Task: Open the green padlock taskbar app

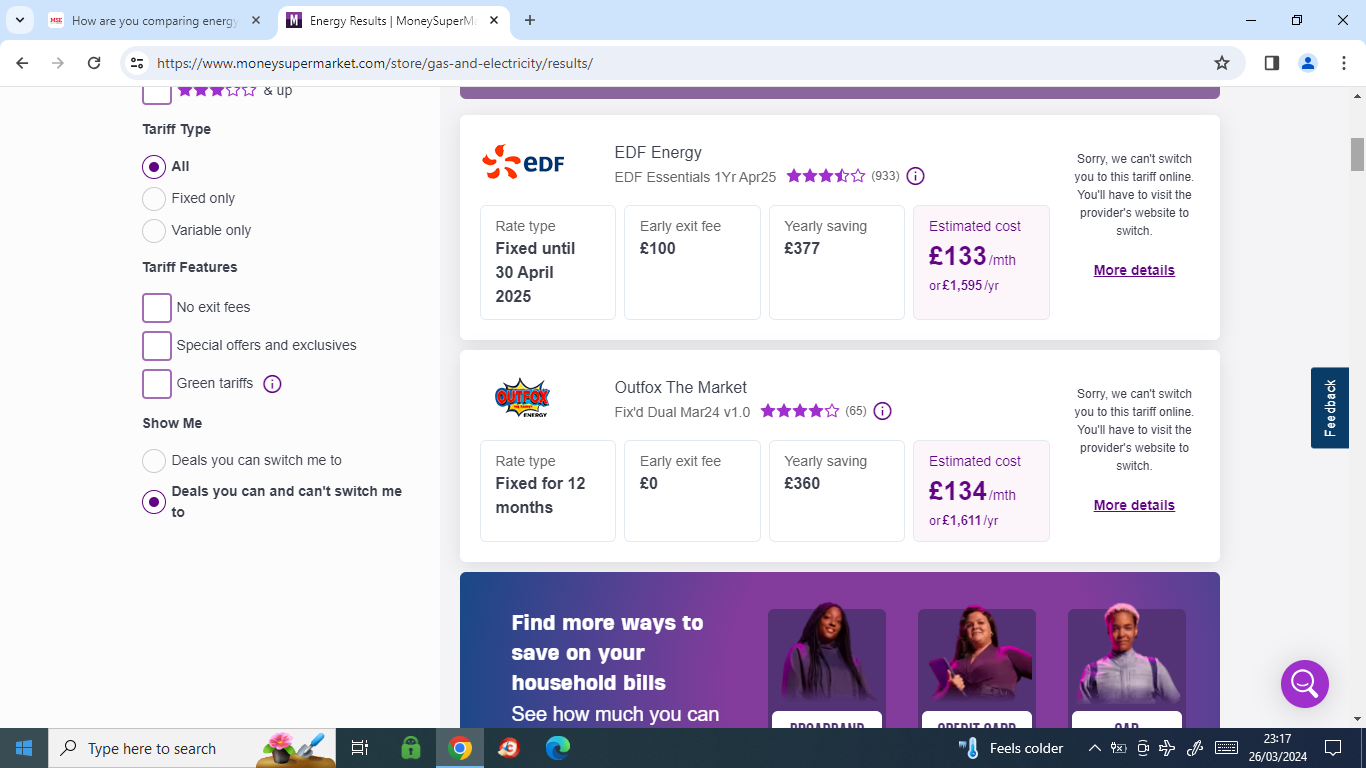Action: pos(410,748)
